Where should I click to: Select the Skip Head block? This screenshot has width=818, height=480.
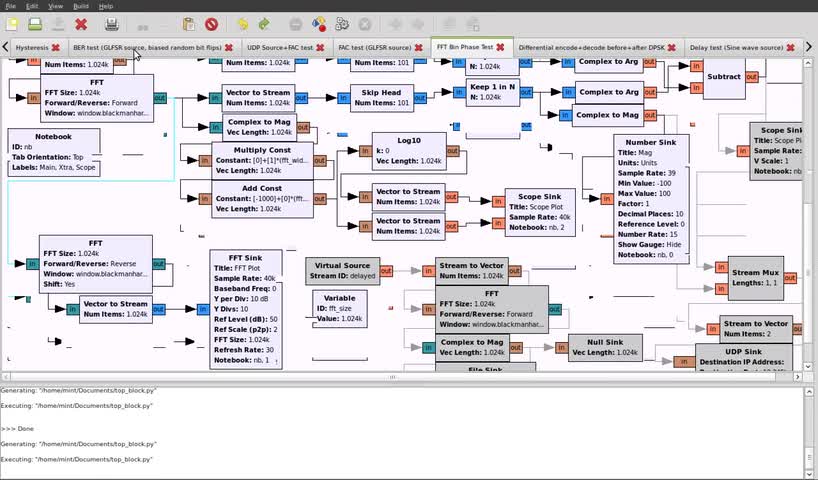(x=381, y=98)
